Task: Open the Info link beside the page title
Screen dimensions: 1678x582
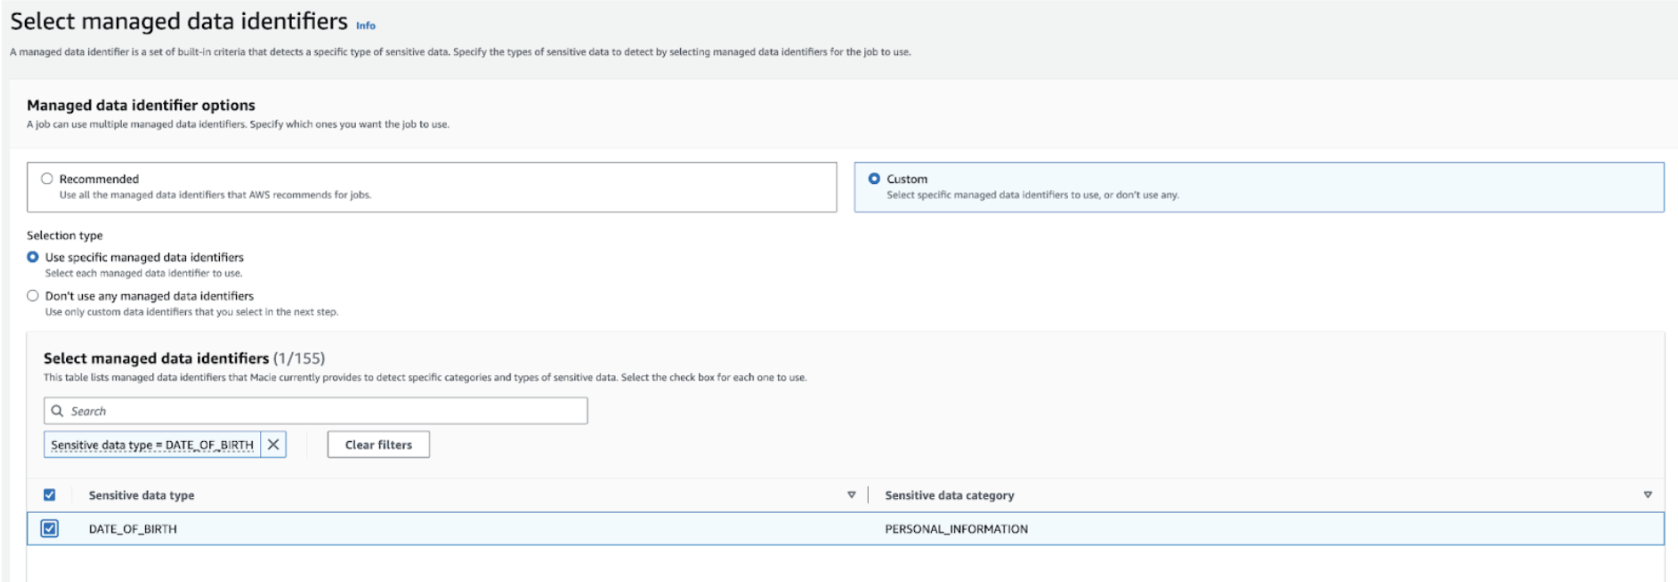Action: [x=366, y=26]
